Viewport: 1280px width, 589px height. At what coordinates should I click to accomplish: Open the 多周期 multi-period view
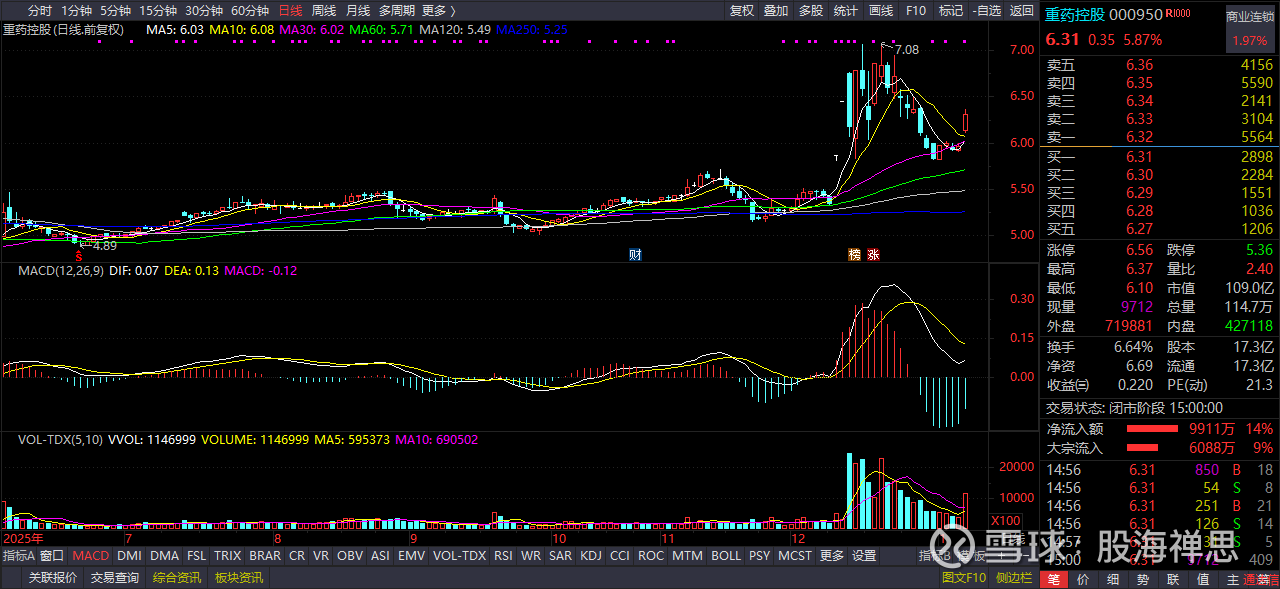tap(397, 10)
